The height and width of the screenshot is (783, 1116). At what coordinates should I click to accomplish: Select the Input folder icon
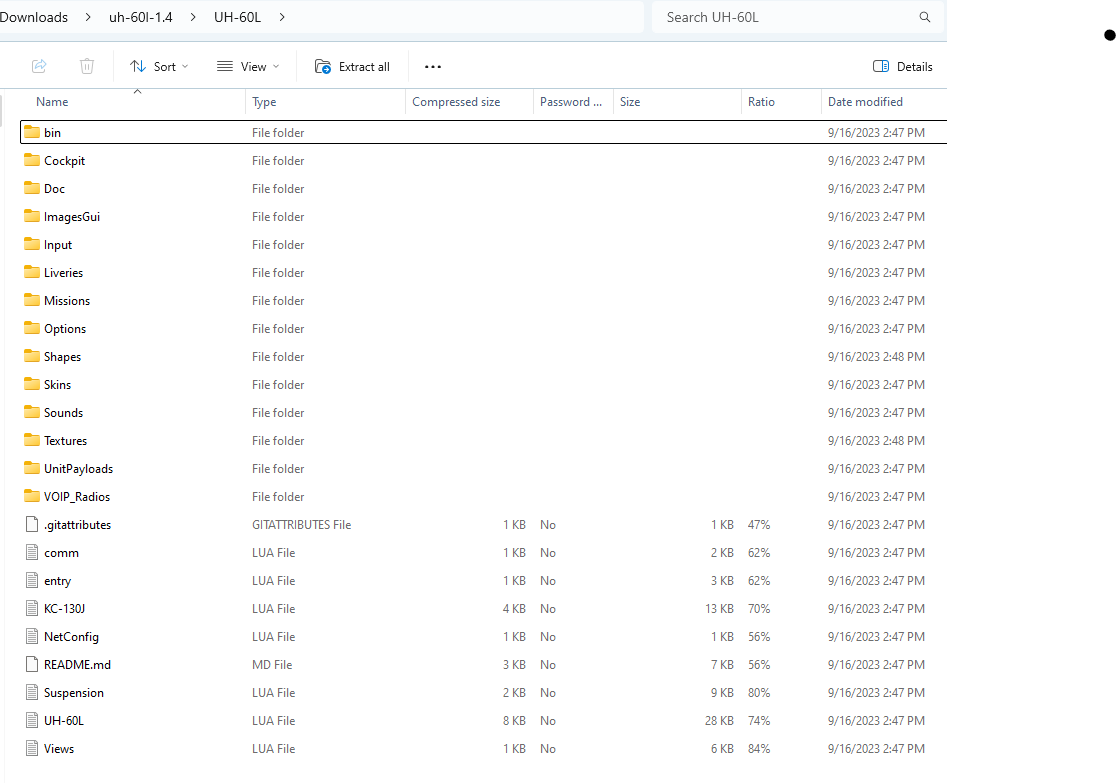32,244
